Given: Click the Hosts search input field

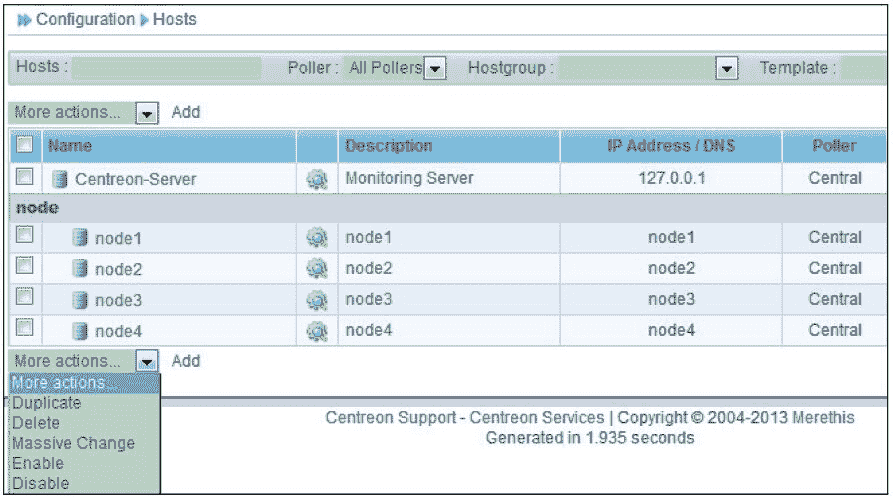Looking at the screenshot, I should pyautogui.click(x=166, y=68).
